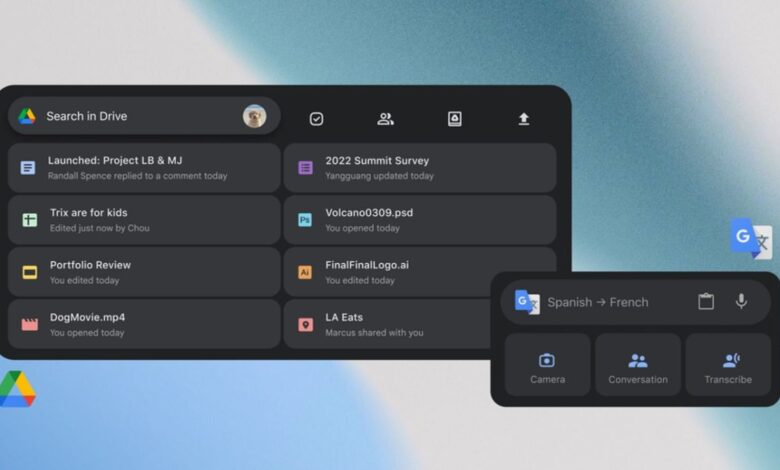Open the Portfolio Review presentation
Screen dimensions: 780x470
coord(144,272)
